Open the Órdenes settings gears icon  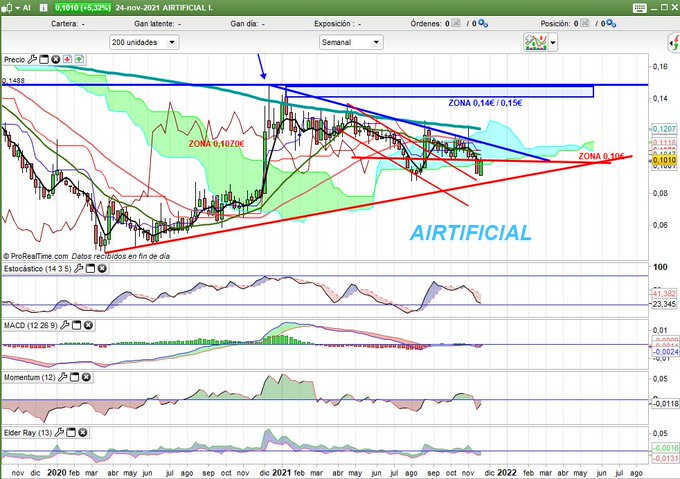coord(483,23)
